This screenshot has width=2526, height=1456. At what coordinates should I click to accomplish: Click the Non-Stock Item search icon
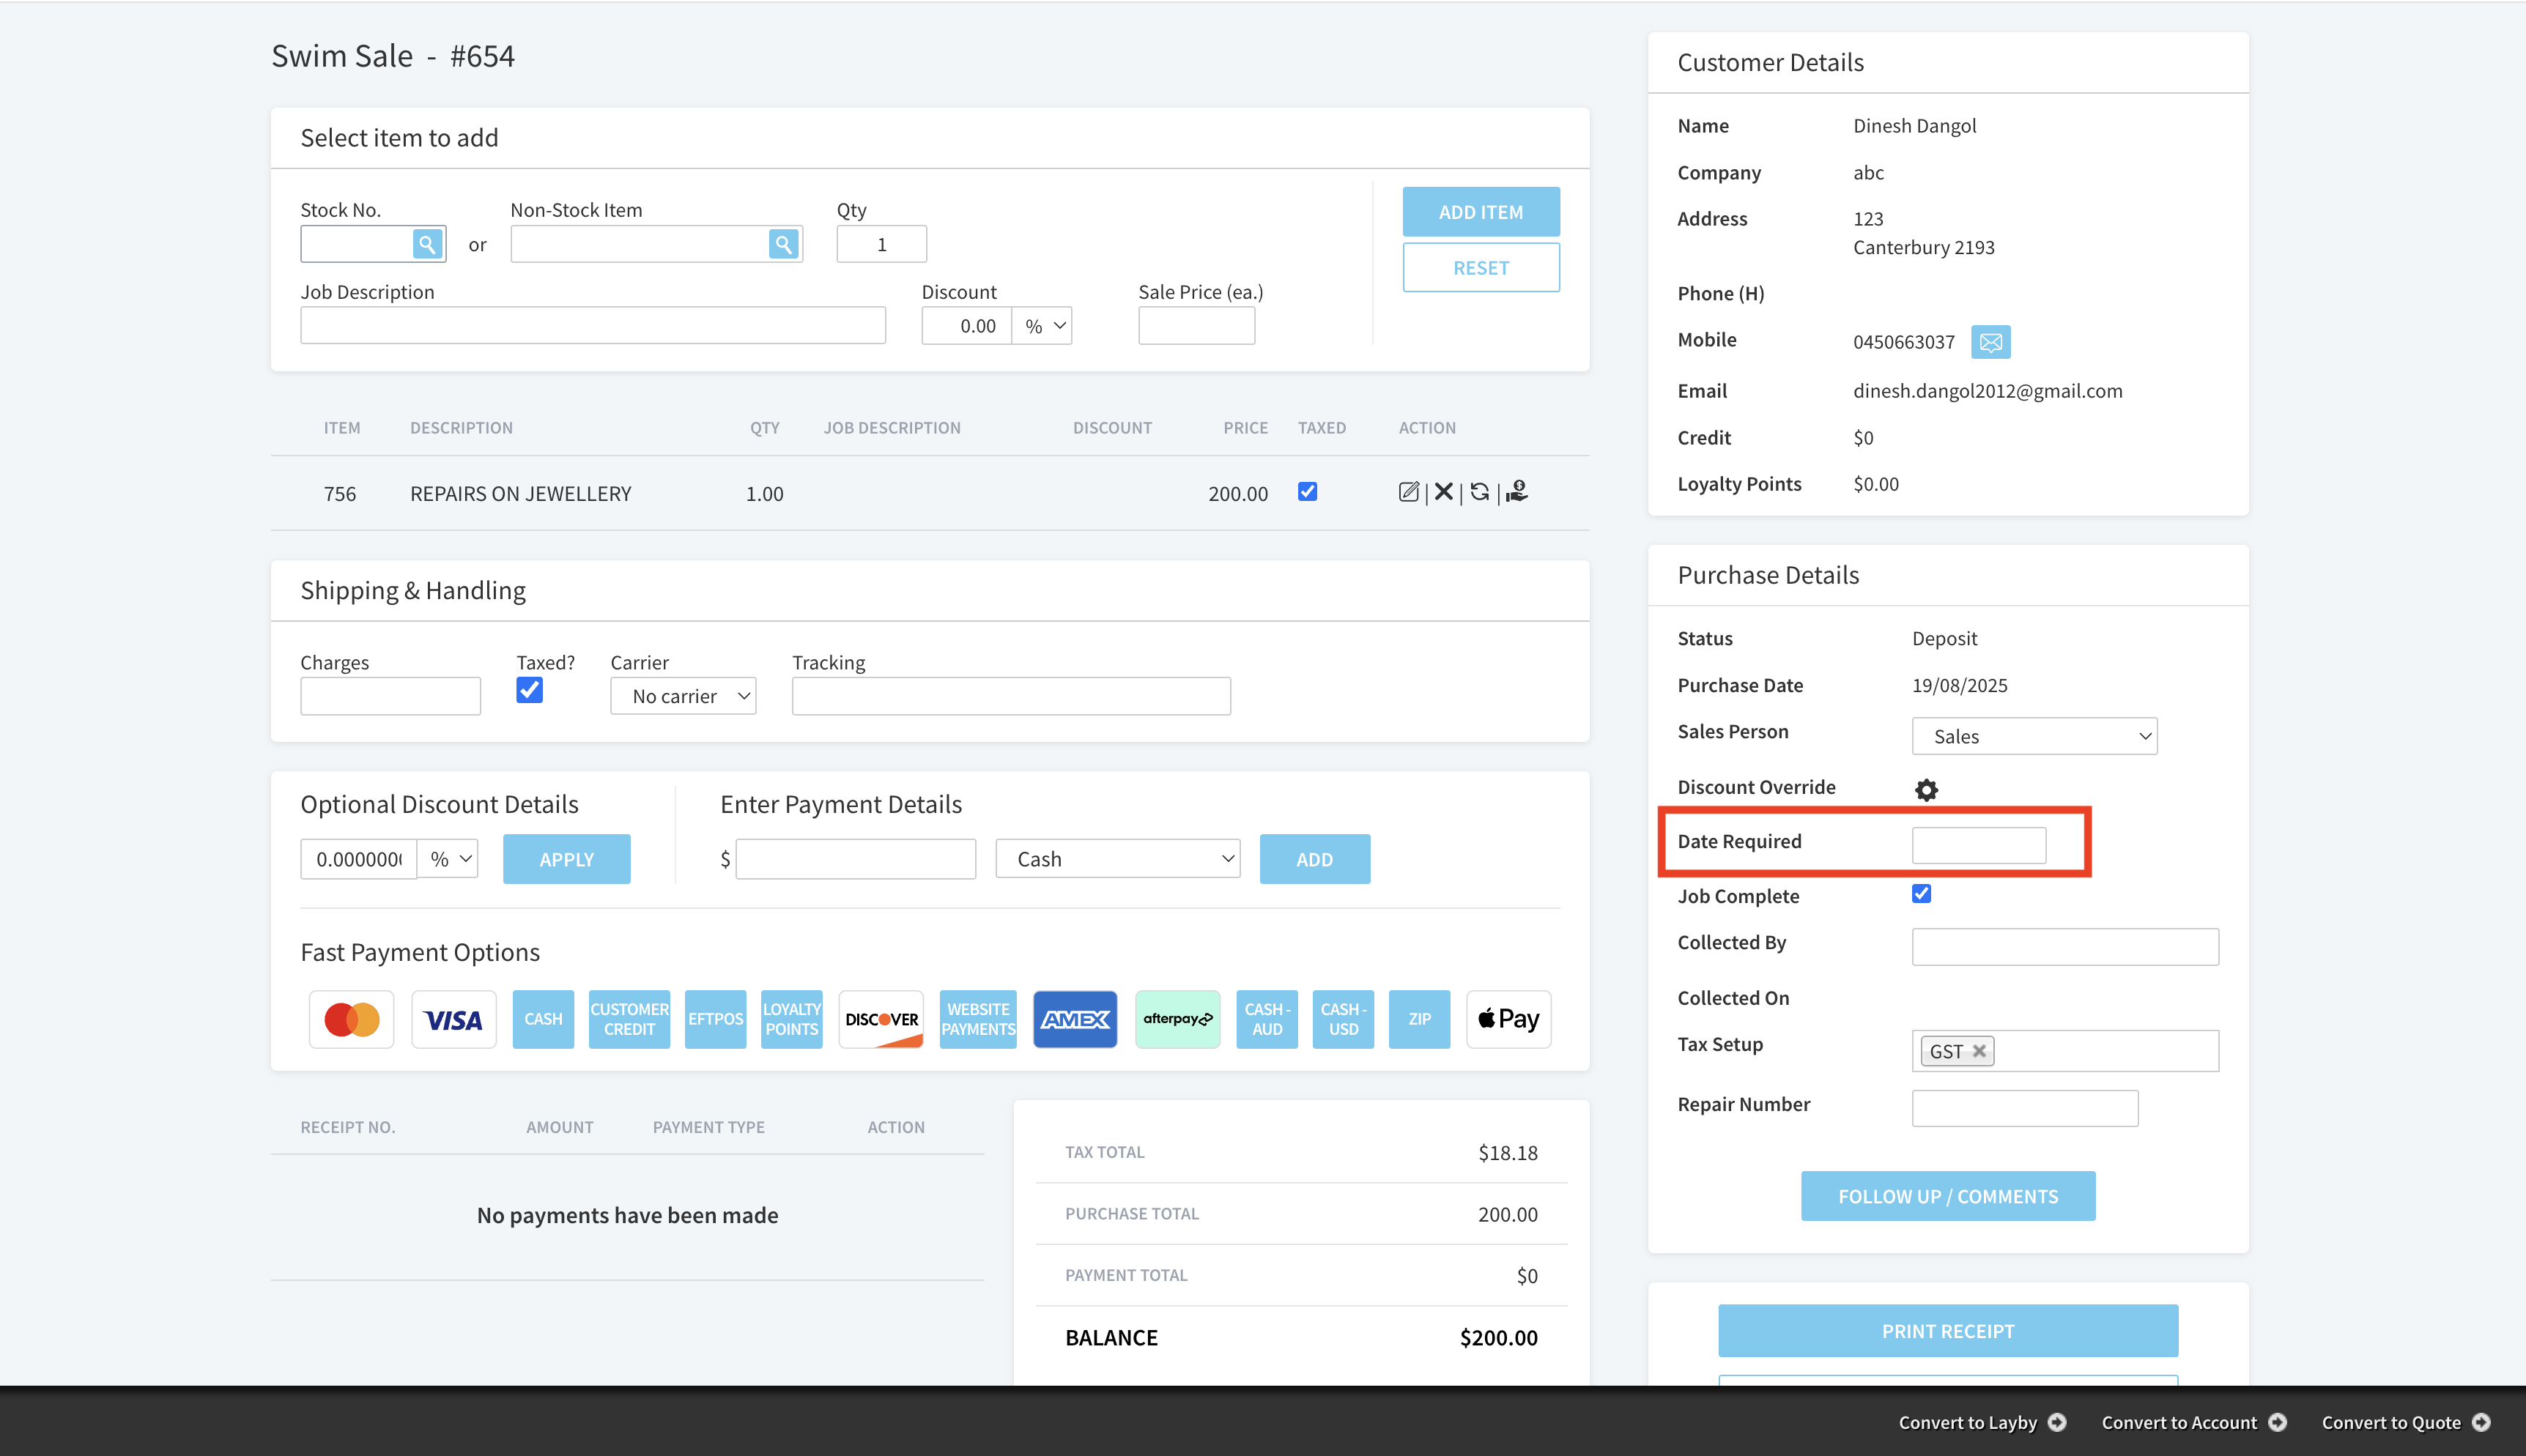pos(783,244)
